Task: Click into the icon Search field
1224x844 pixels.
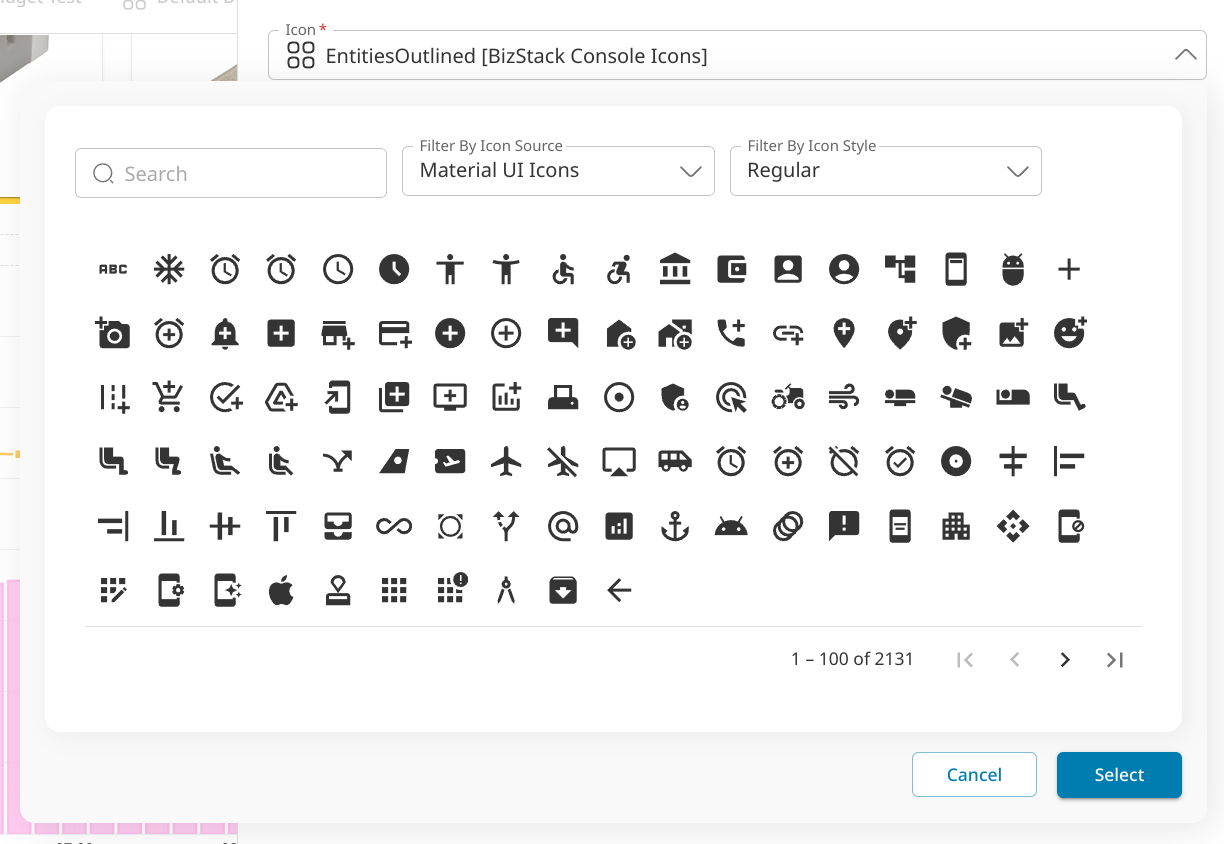Action: (x=240, y=174)
